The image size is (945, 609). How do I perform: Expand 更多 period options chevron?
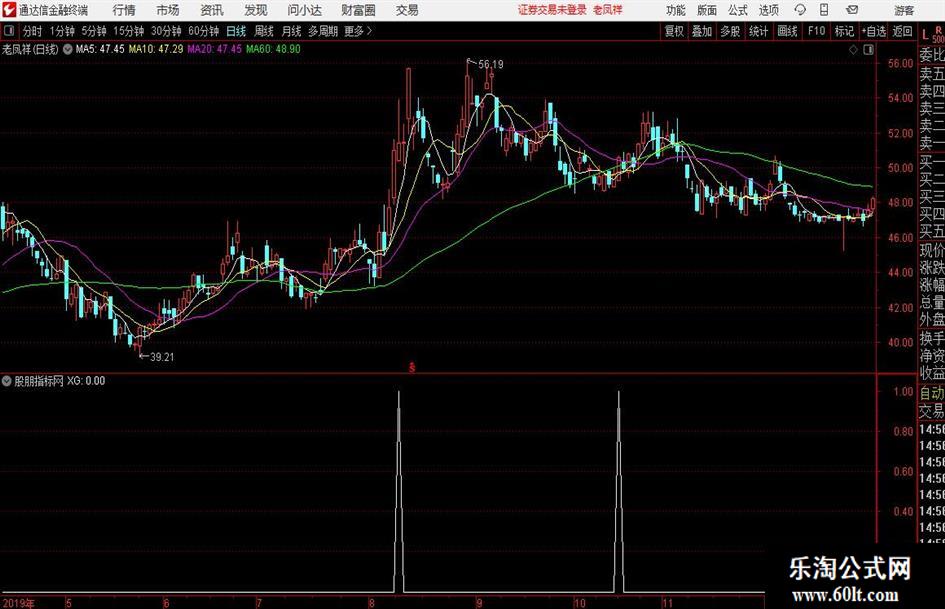(x=369, y=31)
